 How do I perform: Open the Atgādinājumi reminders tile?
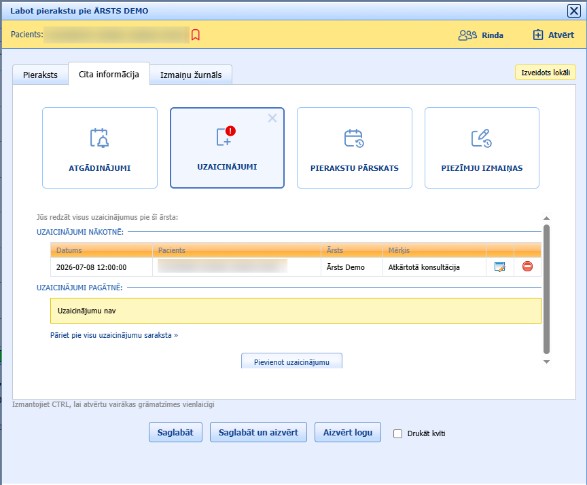click(100, 148)
